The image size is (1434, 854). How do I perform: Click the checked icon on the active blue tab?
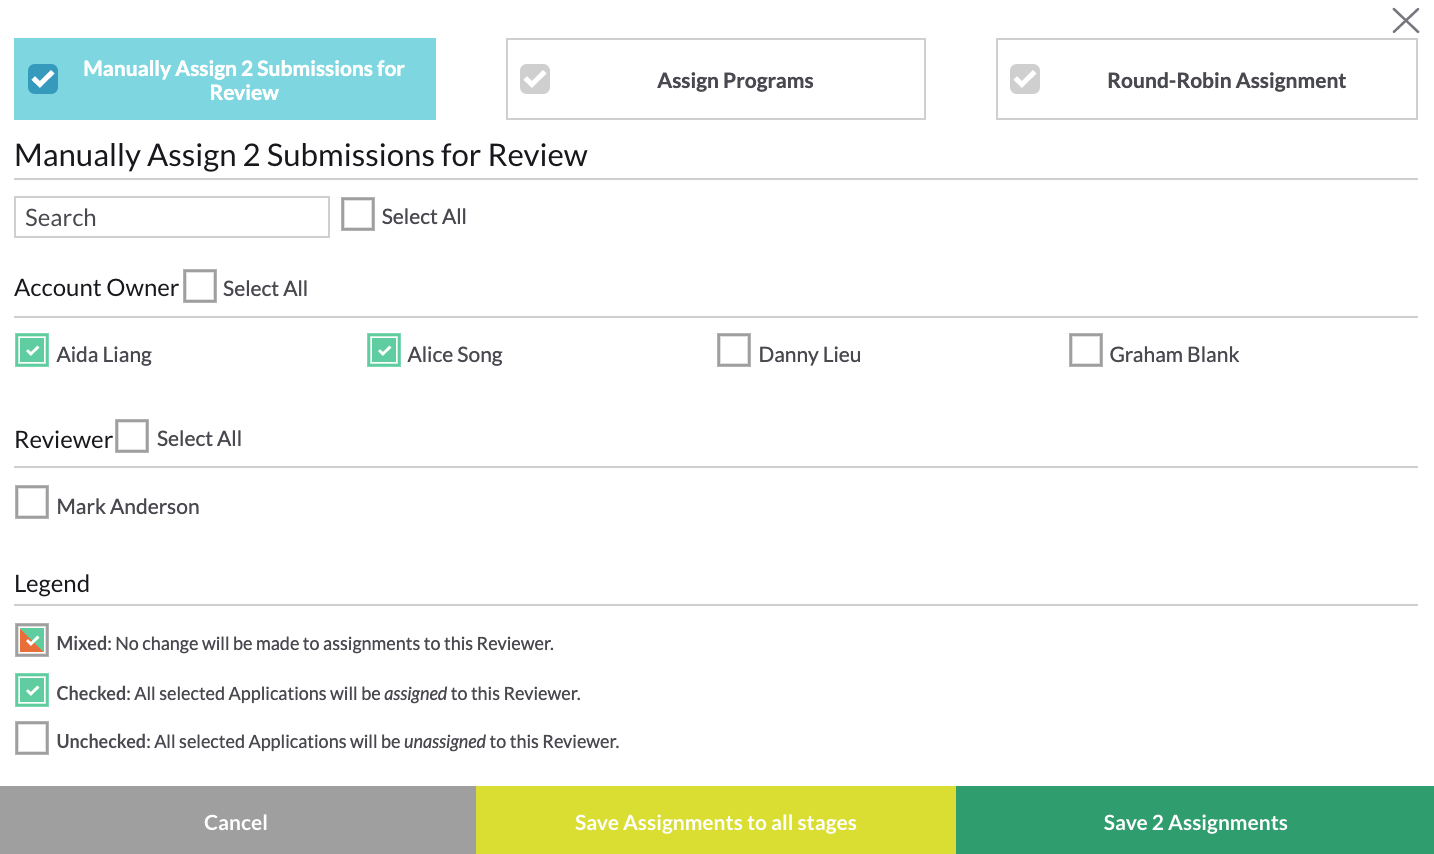point(44,79)
